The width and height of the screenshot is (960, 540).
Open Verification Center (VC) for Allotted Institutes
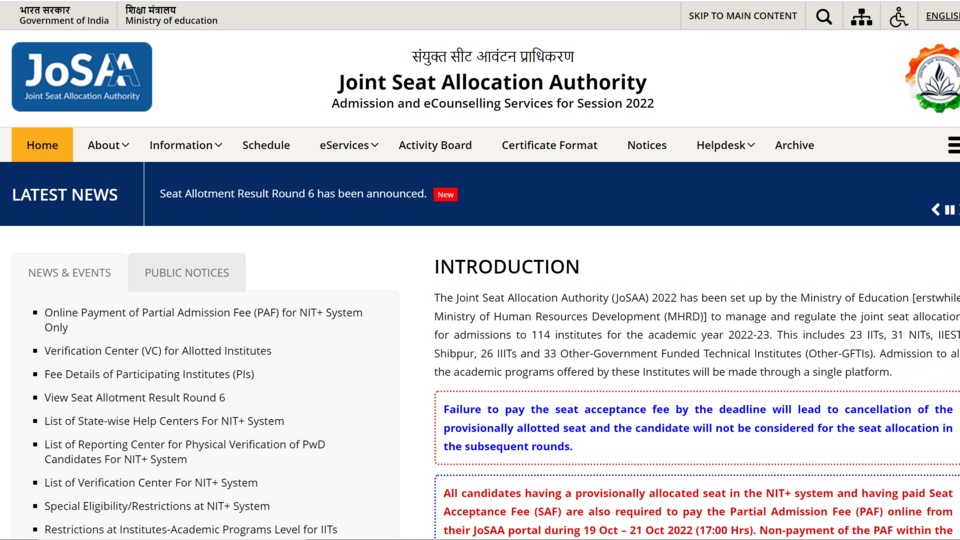tap(157, 351)
